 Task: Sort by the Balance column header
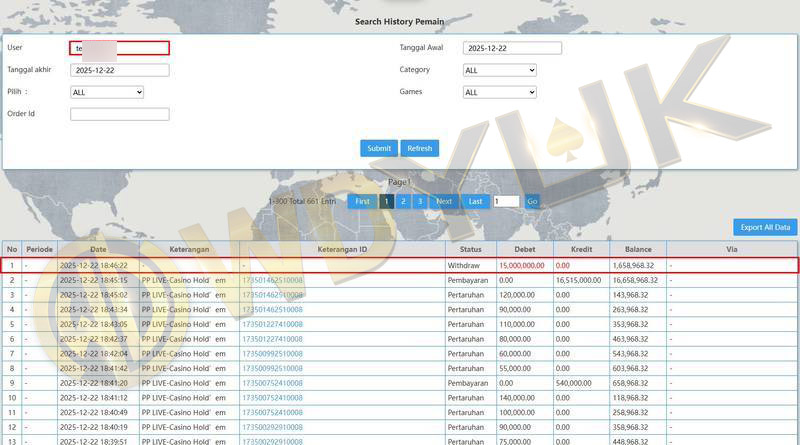638,249
